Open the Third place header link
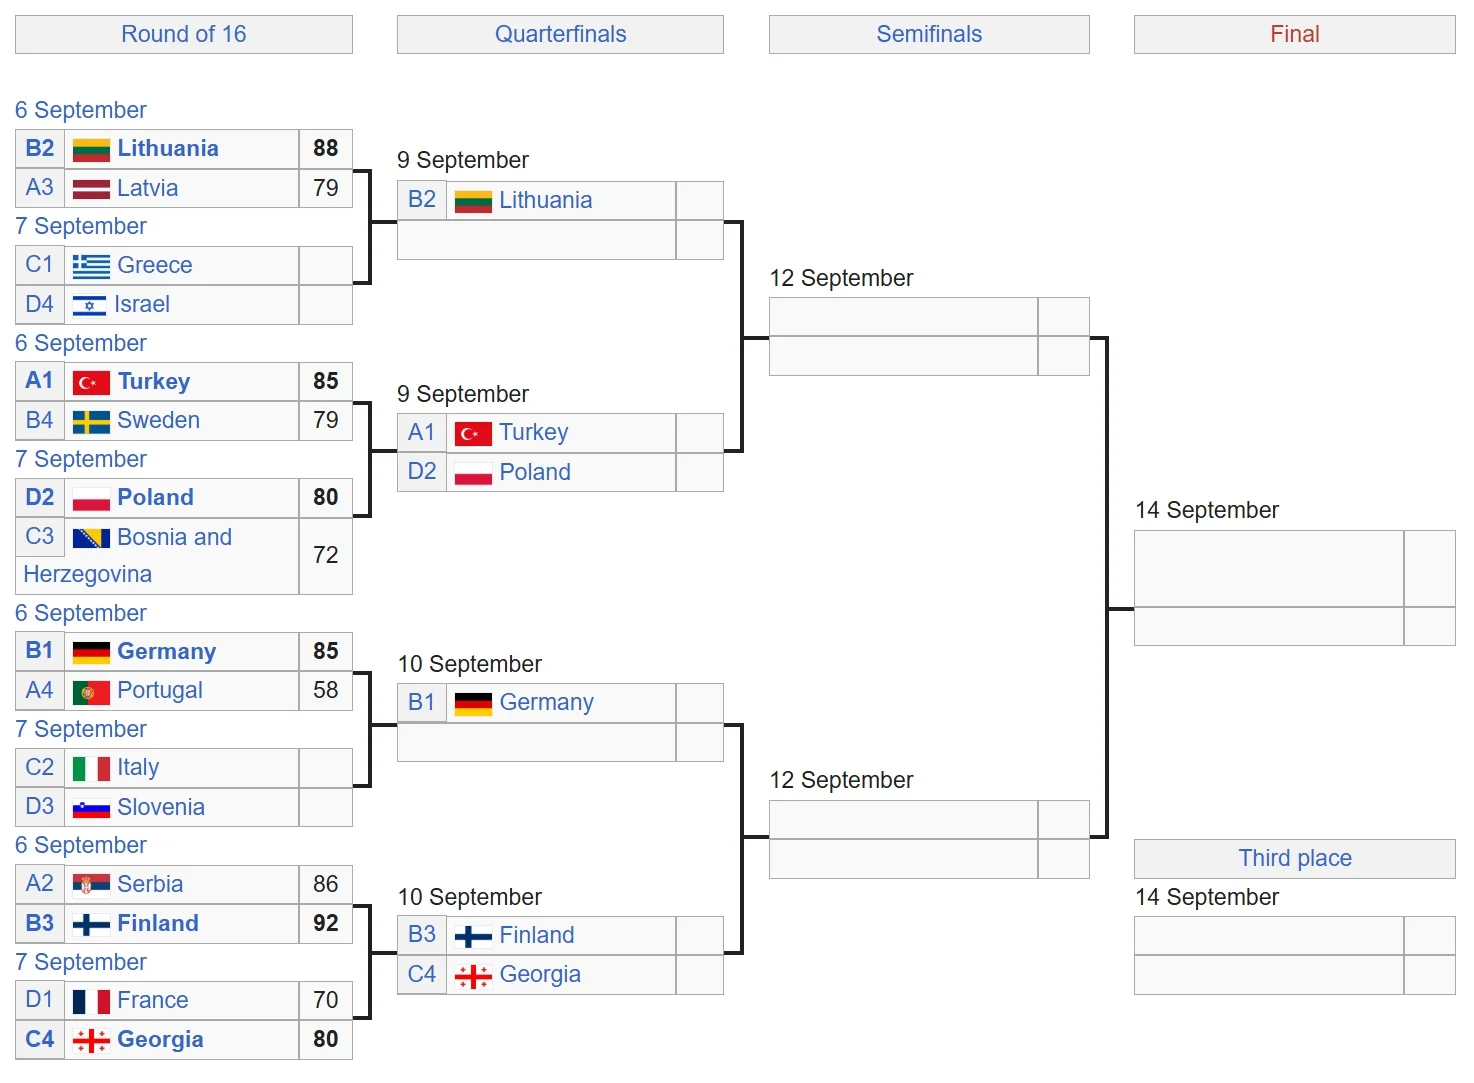Viewport: 1474px width, 1083px height. pyautogui.click(x=1294, y=858)
